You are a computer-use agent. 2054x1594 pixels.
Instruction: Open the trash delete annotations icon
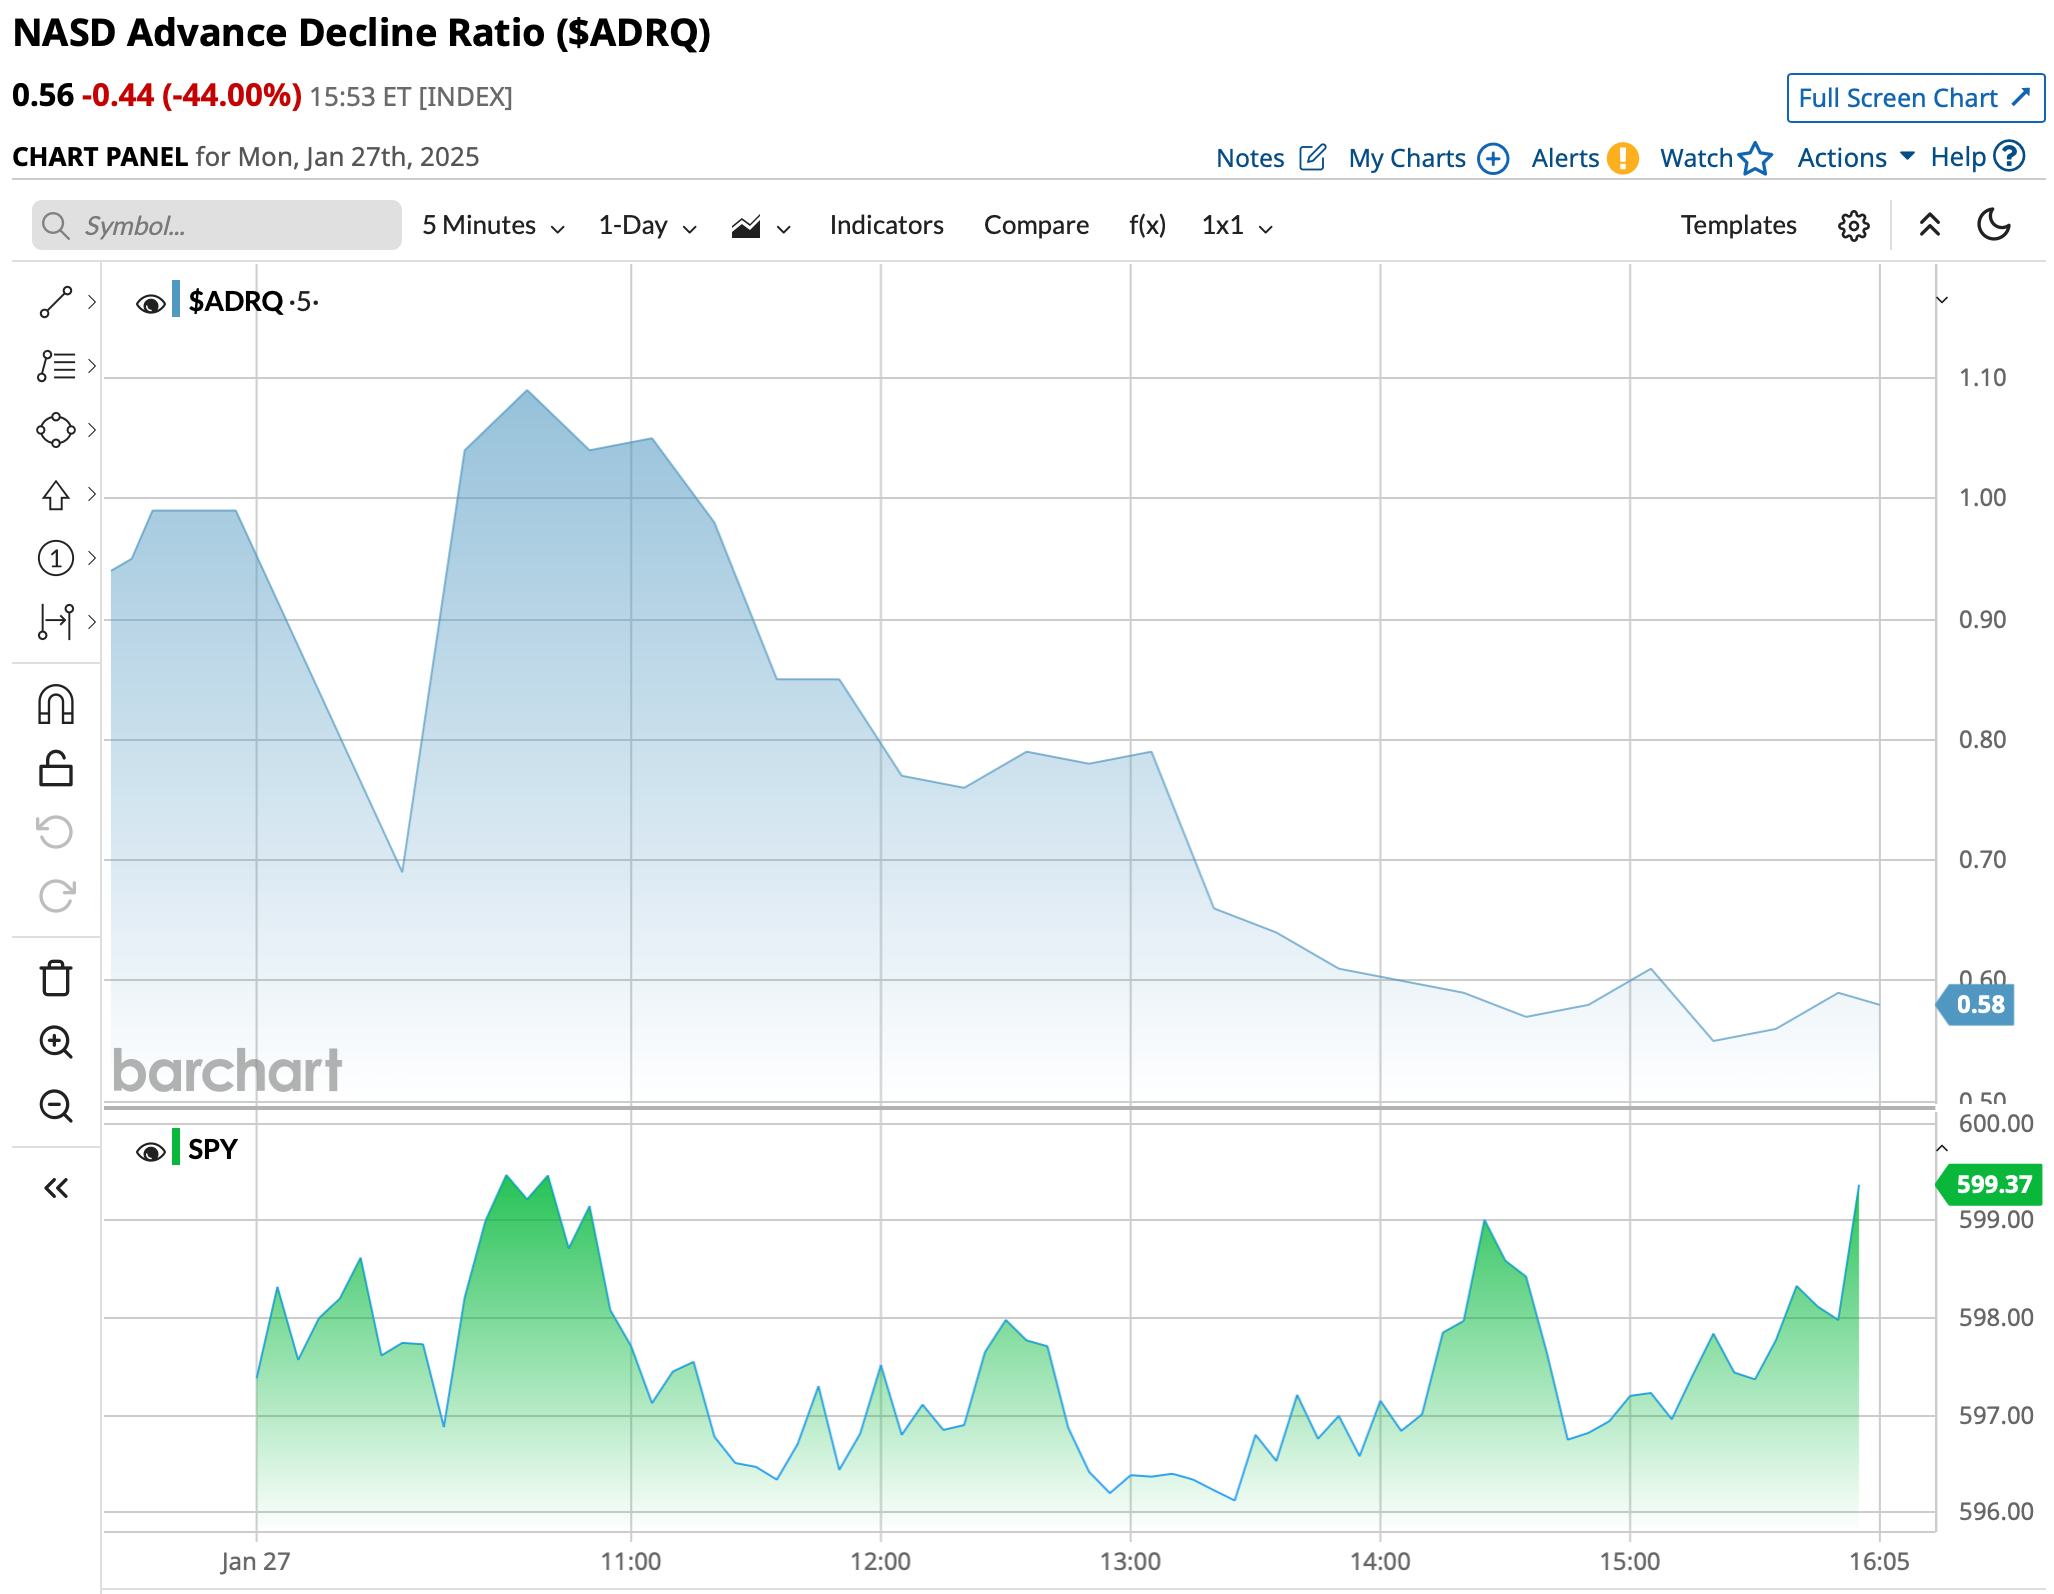pyautogui.click(x=57, y=979)
